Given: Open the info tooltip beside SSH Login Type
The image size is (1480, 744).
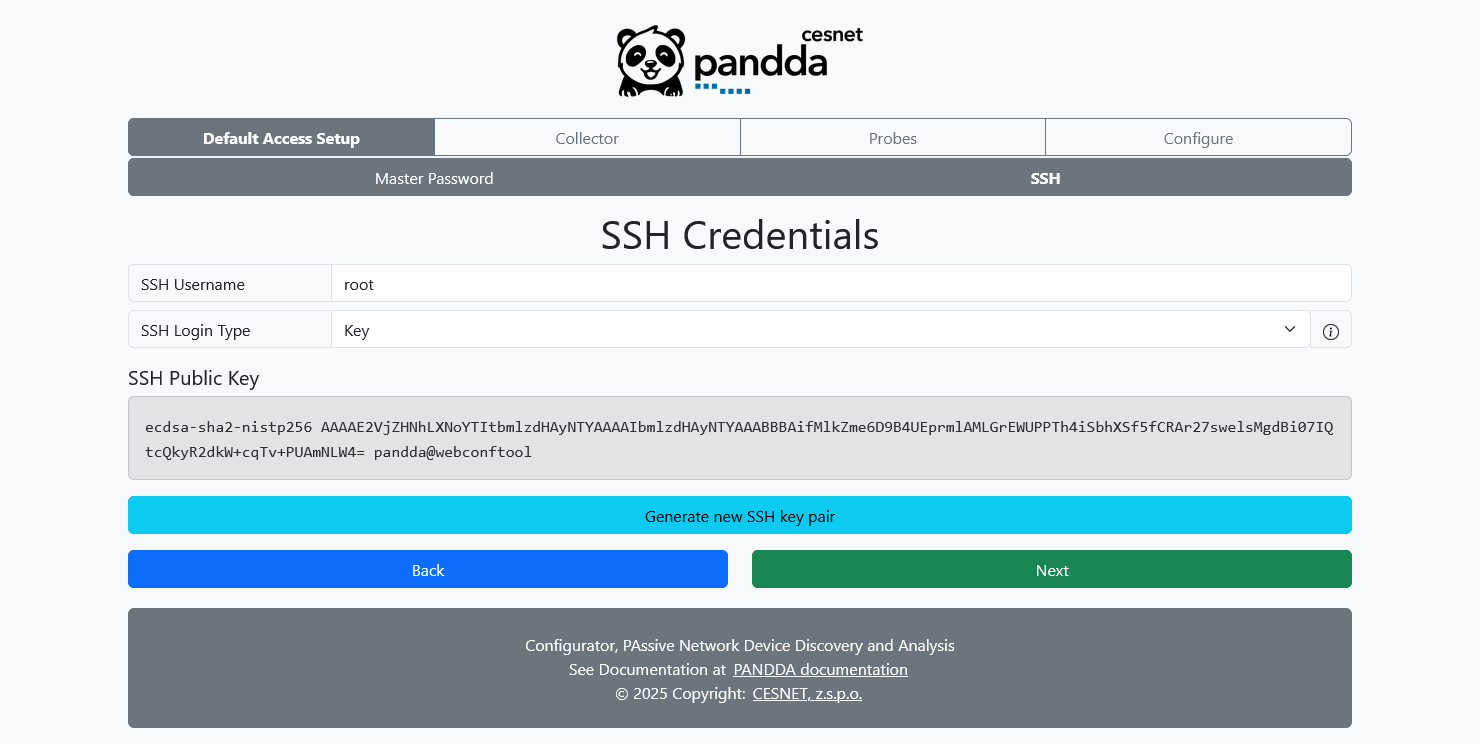Looking at the screenshot, I should 1331,329.
